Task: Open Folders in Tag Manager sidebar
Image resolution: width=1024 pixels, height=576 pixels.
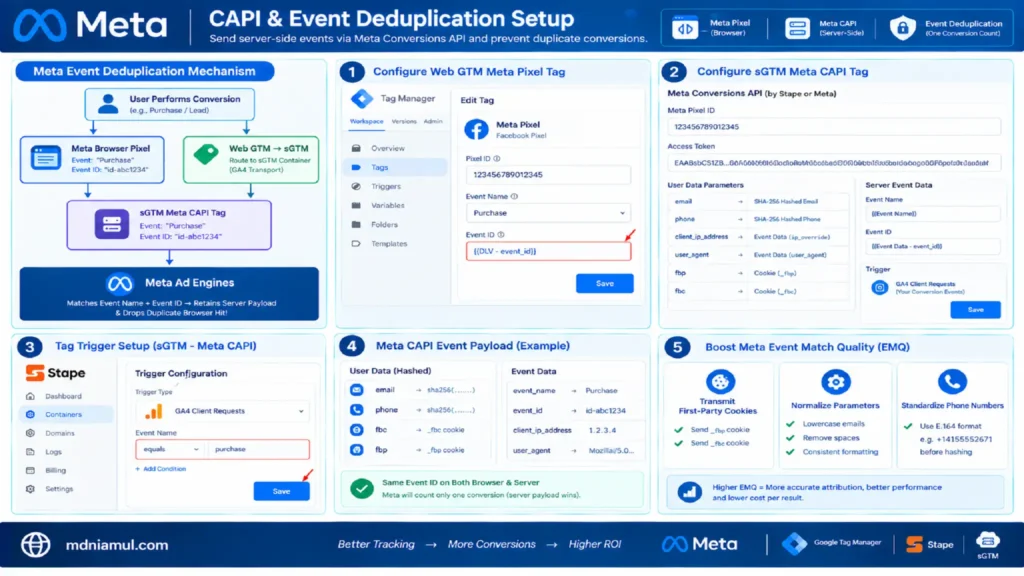Action: [x=396, y=225]
